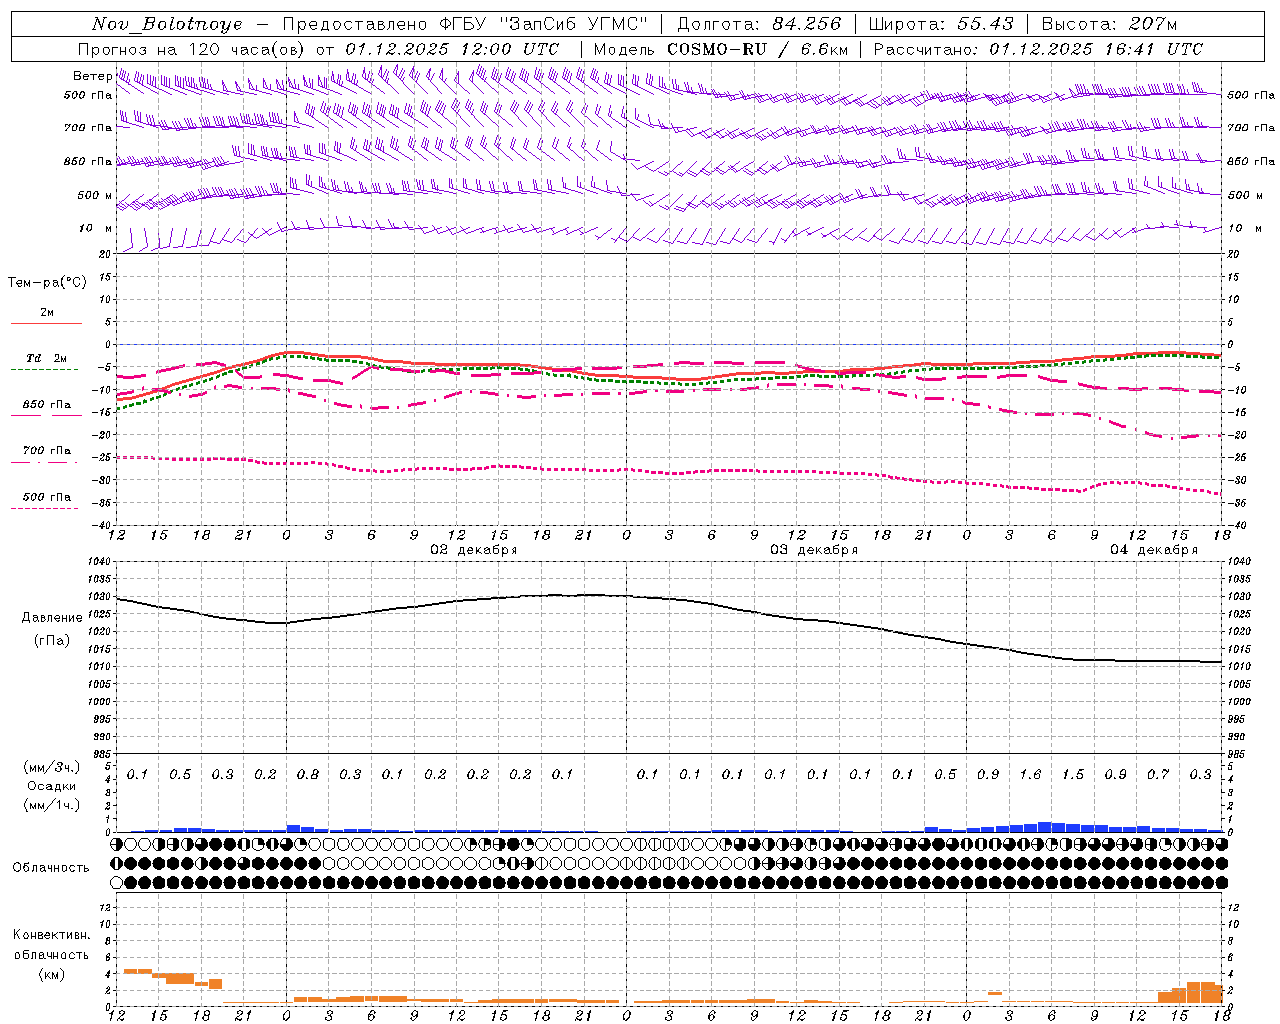Click the 'Ветер' wind panel label
This screenshot has width=1280, height=1024.
(92, 76)
